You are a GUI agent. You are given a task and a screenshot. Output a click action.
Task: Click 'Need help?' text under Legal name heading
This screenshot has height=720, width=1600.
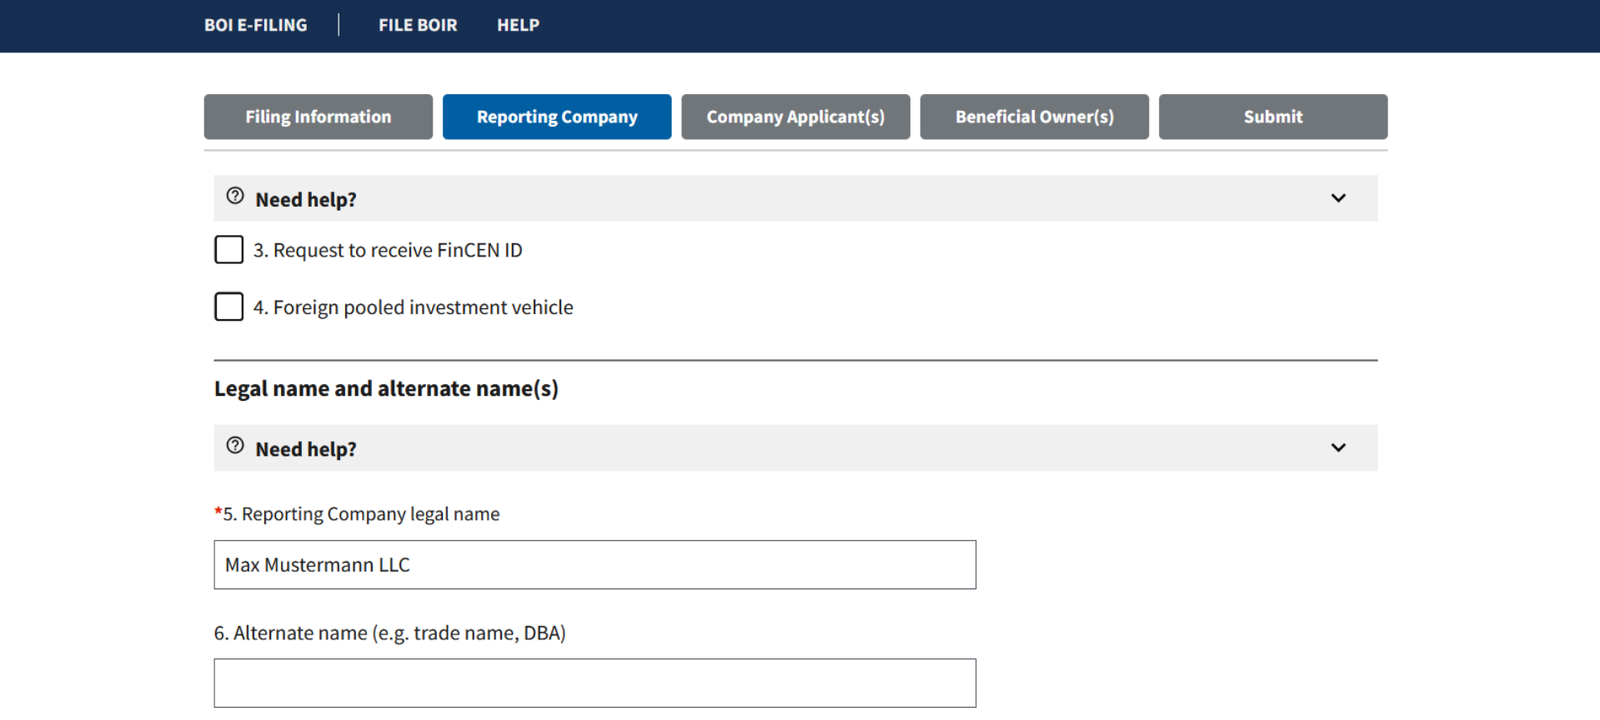tap(305, 450)
